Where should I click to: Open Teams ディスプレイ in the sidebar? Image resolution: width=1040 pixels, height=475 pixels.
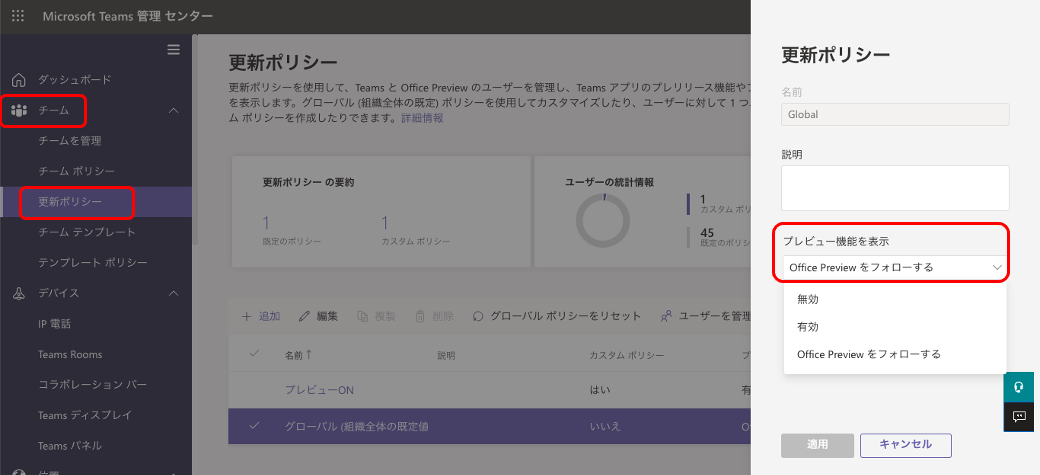85,415
